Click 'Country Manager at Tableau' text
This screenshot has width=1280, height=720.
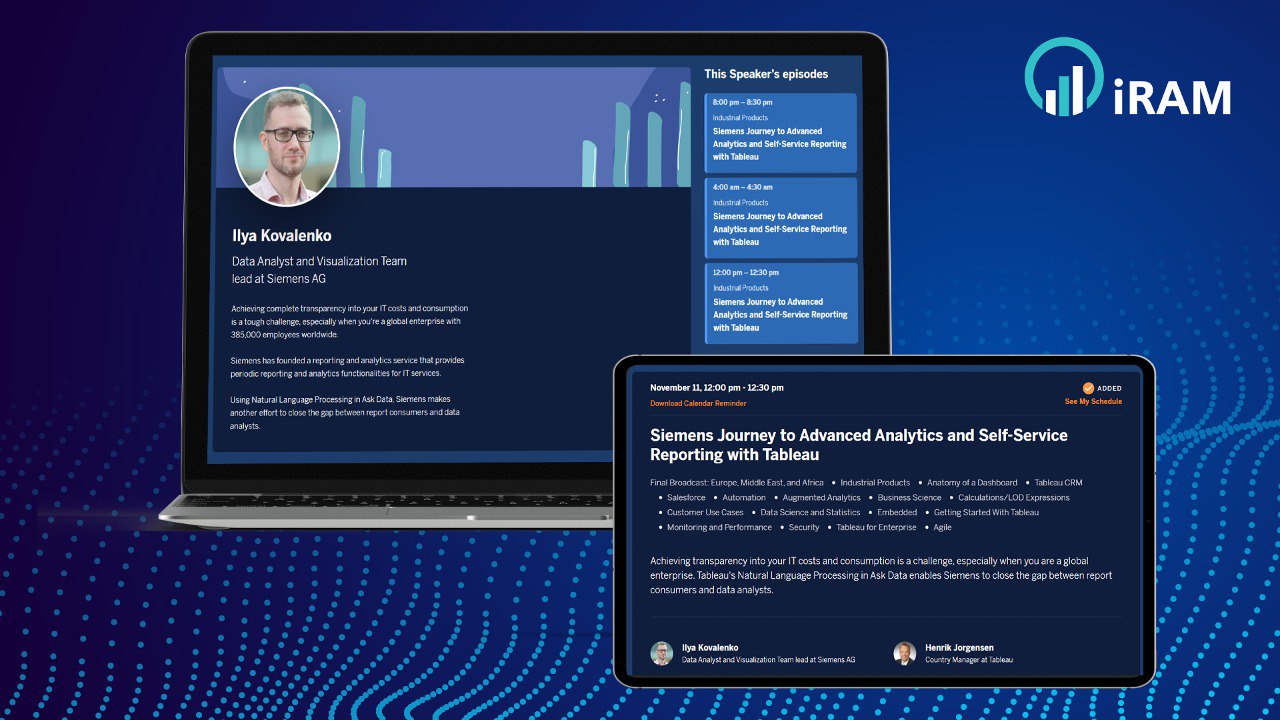tap(969, 661)
